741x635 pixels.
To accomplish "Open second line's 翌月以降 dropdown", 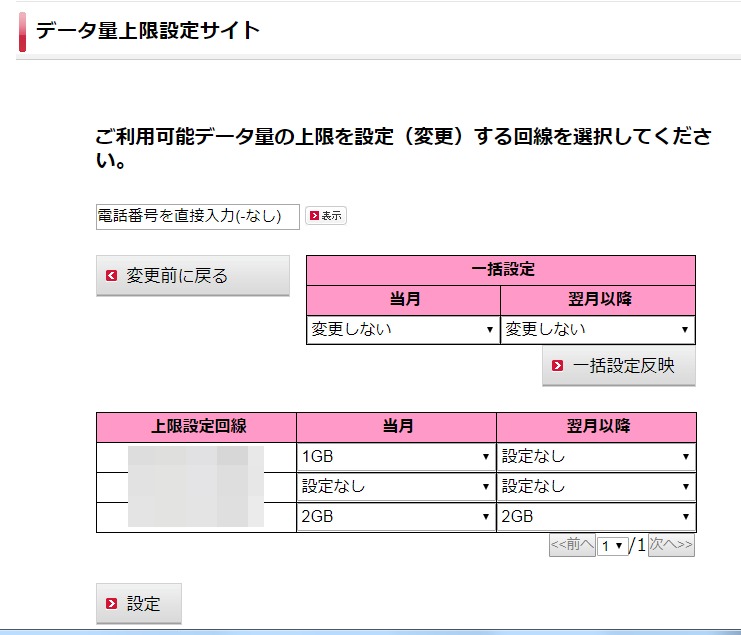I will click(x=596, y=487).
